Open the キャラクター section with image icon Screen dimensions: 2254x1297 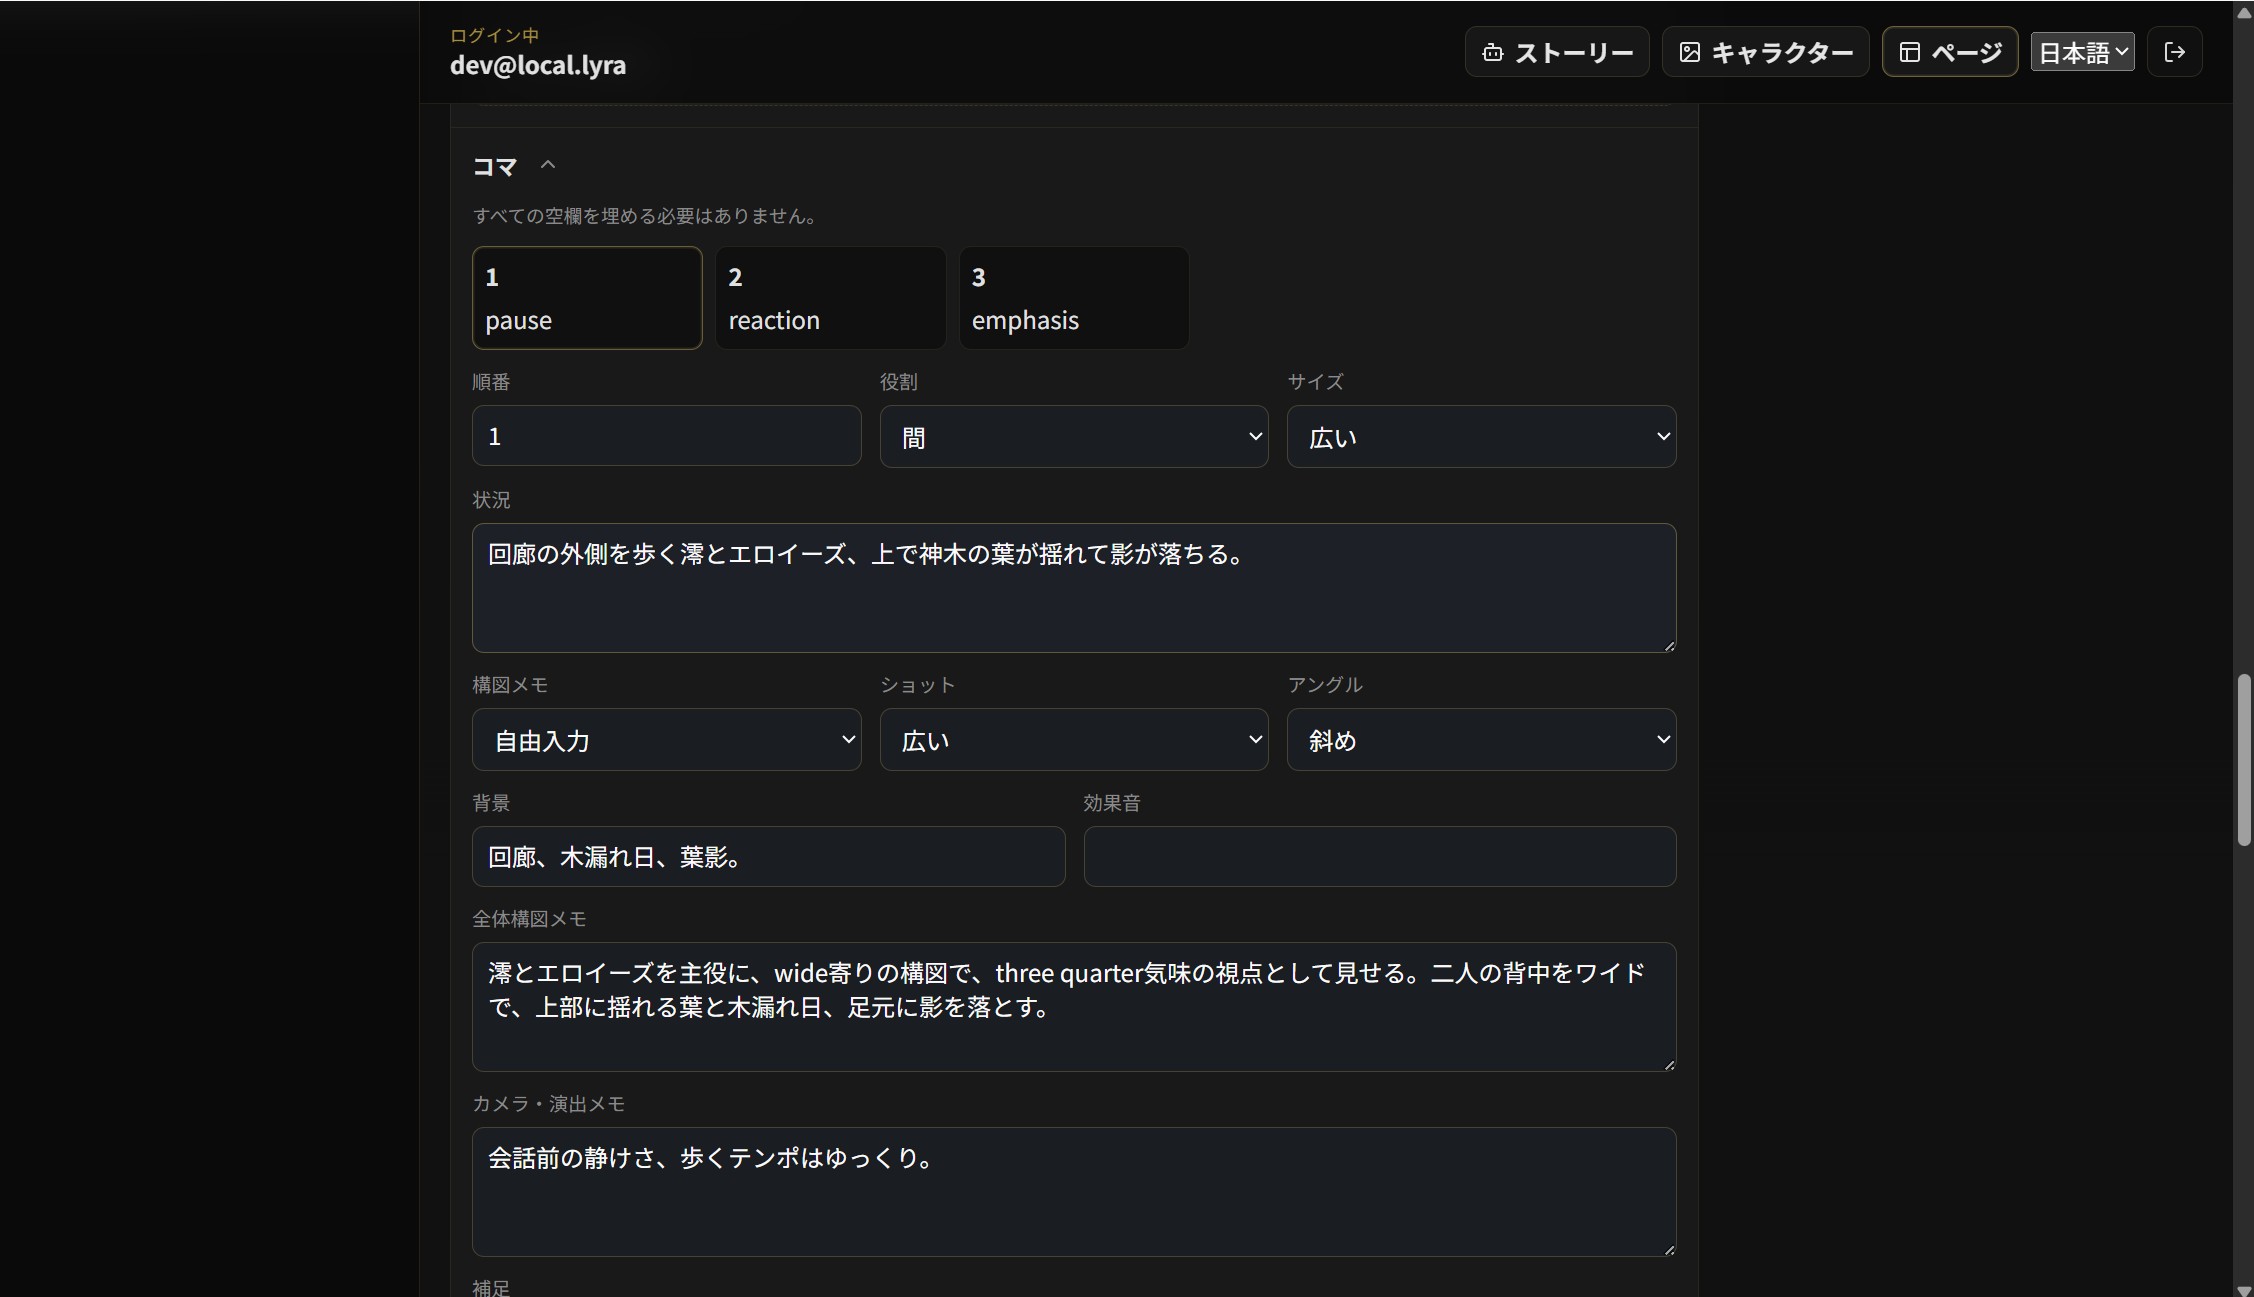pos(1765,52)
